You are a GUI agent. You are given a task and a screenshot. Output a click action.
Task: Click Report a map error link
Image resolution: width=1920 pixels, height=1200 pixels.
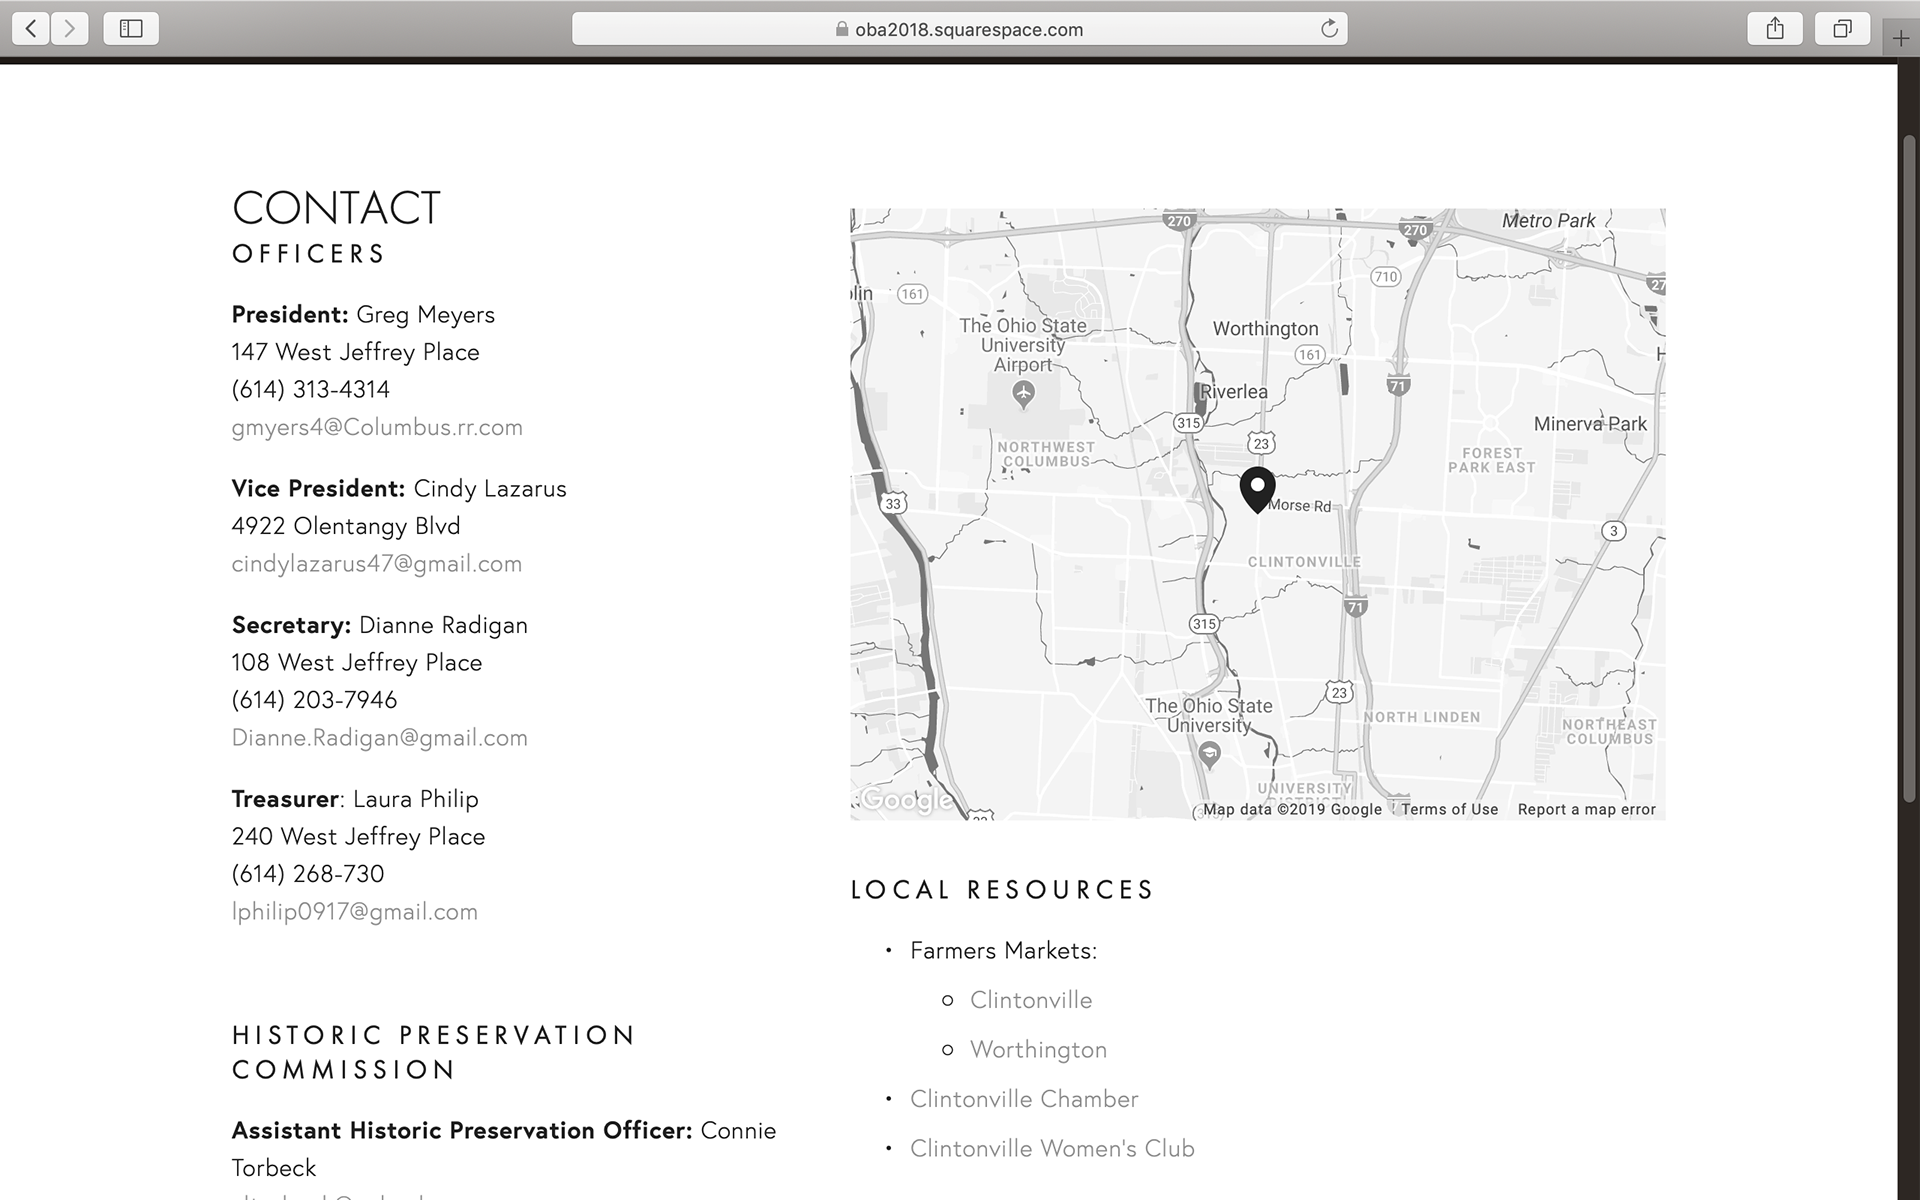point(1586,809)
